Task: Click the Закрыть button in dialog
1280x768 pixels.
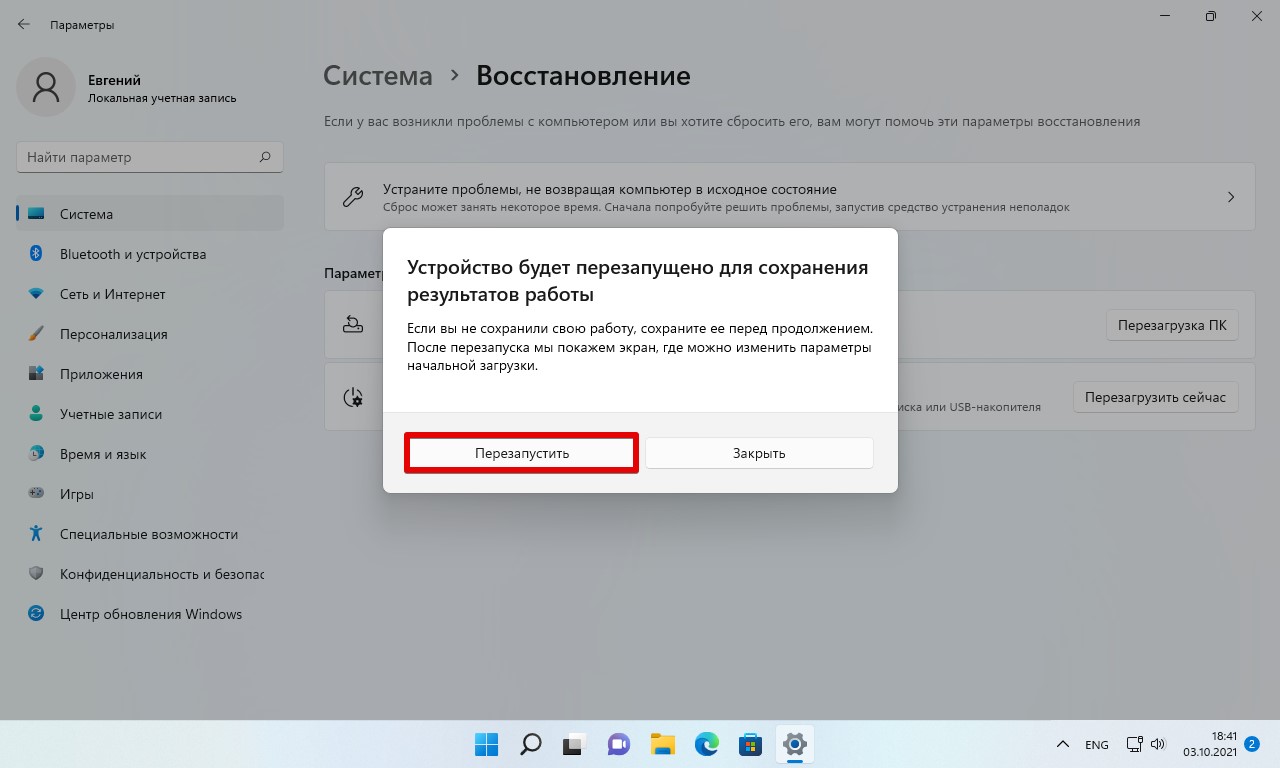Action: 759,453
